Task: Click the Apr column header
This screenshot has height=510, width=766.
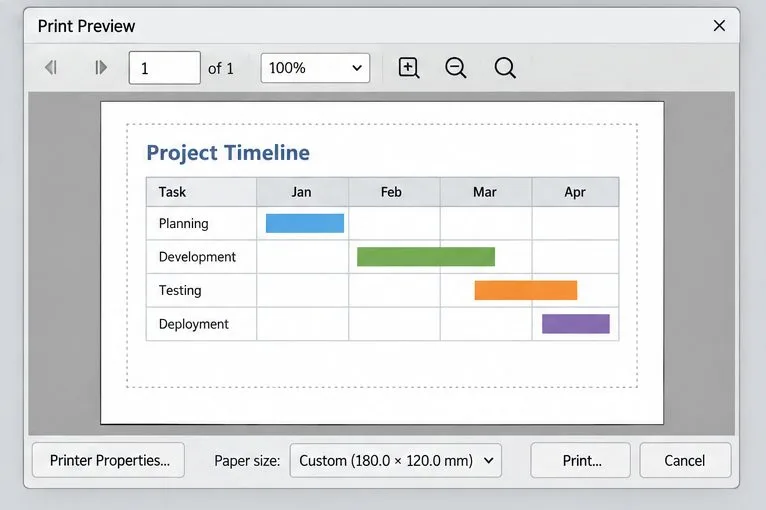Action: [575, 192]
